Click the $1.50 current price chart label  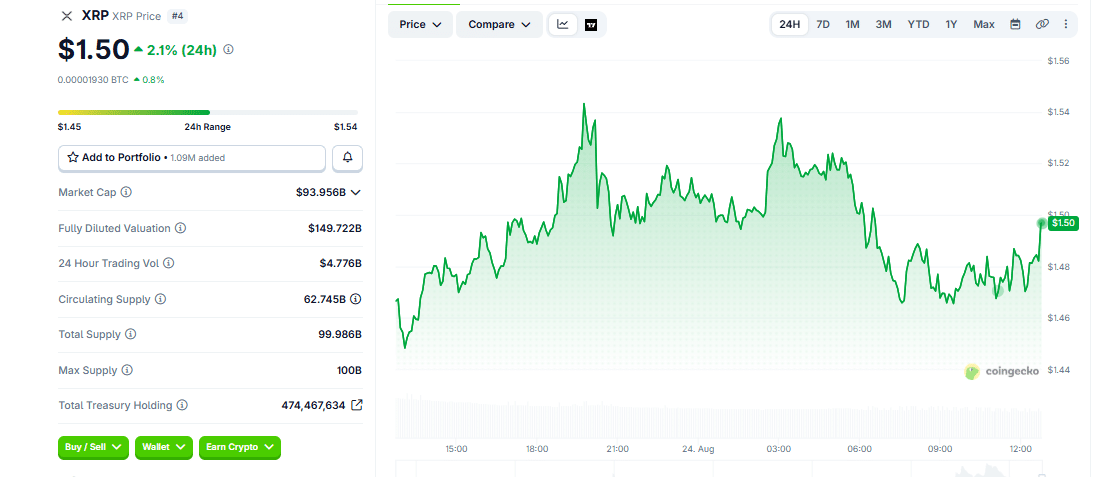pos(1064,223)
